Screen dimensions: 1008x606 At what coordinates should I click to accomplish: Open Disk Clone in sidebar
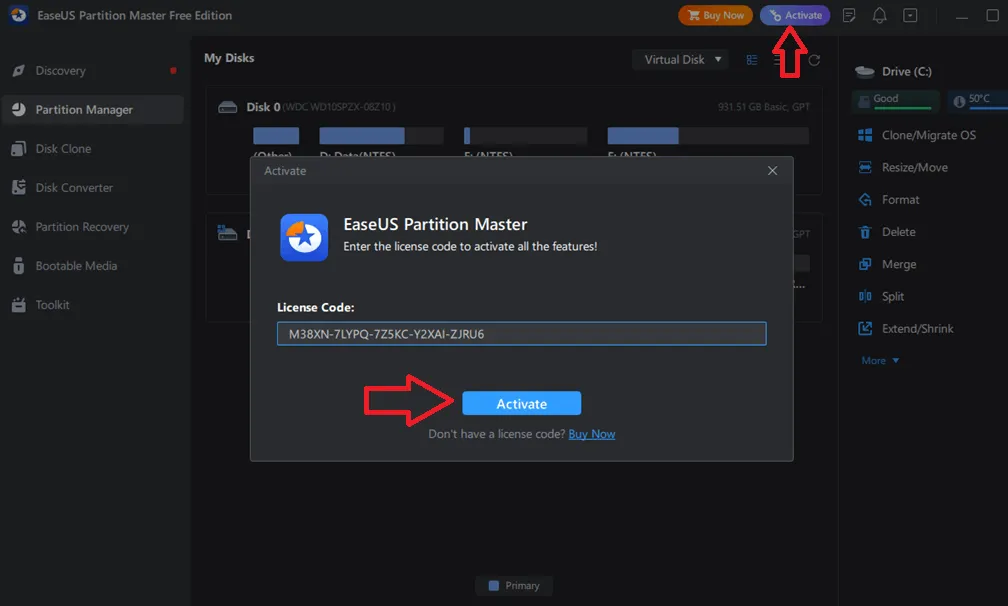[93, 149]
